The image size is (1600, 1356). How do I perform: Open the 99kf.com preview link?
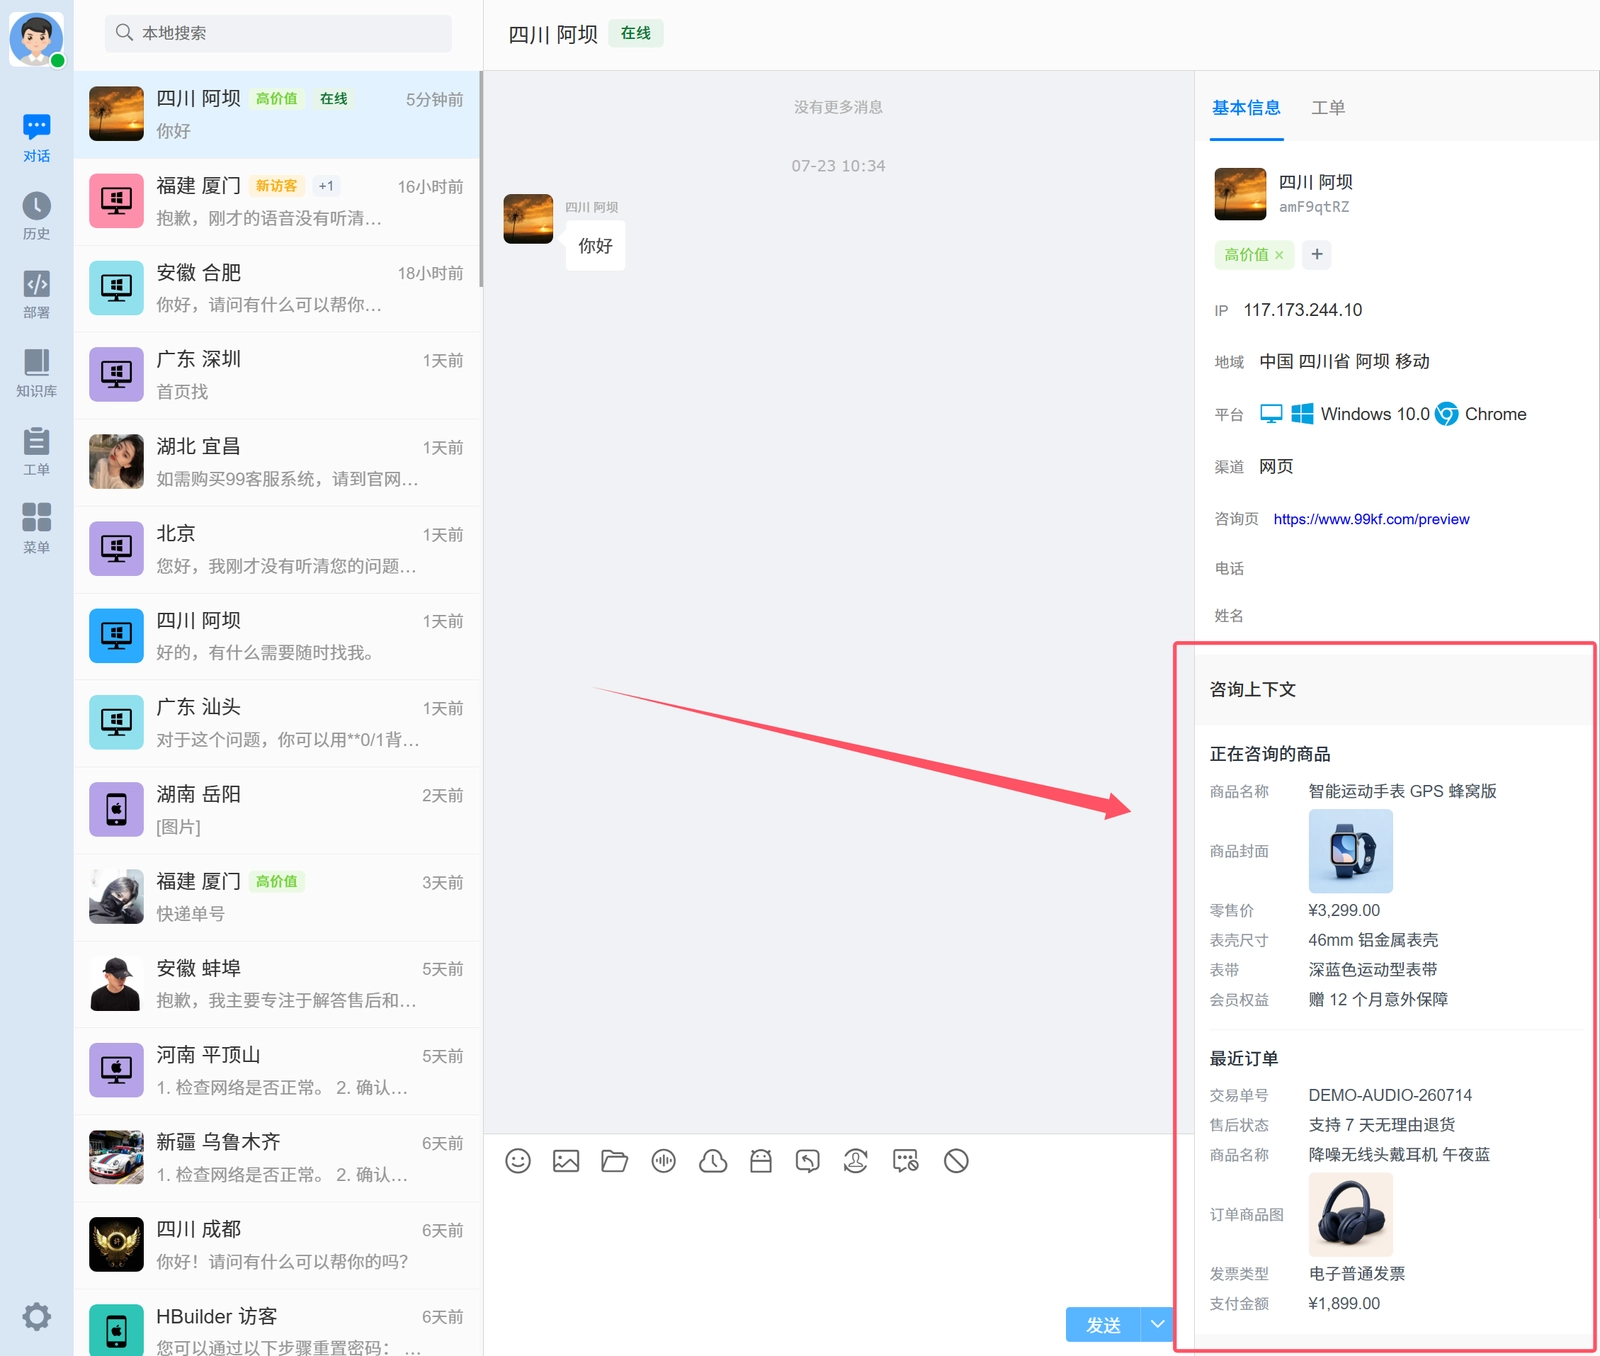(x=1371, y=519)
